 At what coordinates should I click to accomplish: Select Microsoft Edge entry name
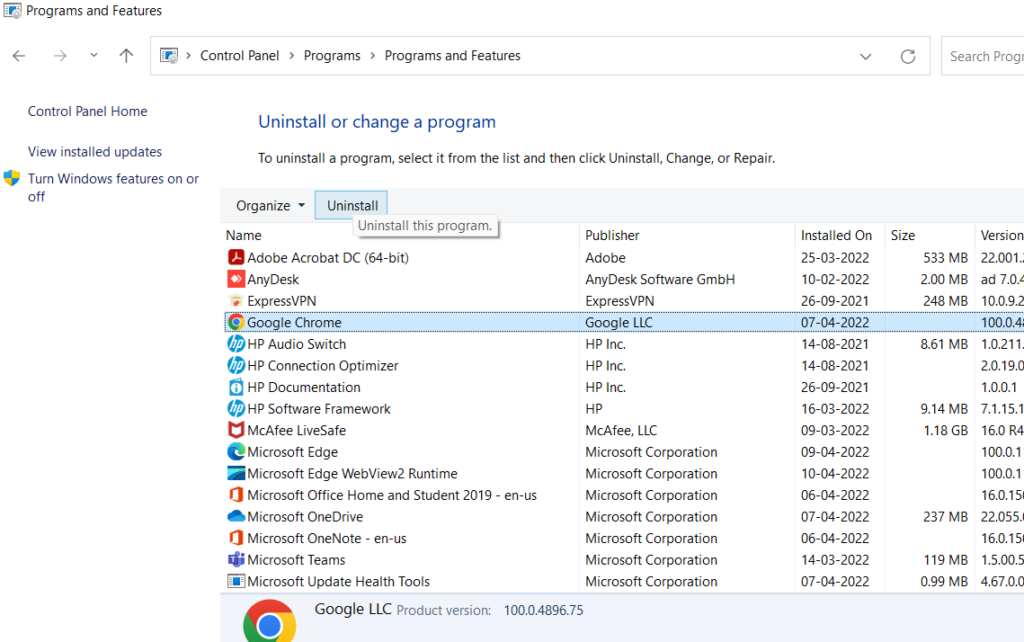pos(293,451)
